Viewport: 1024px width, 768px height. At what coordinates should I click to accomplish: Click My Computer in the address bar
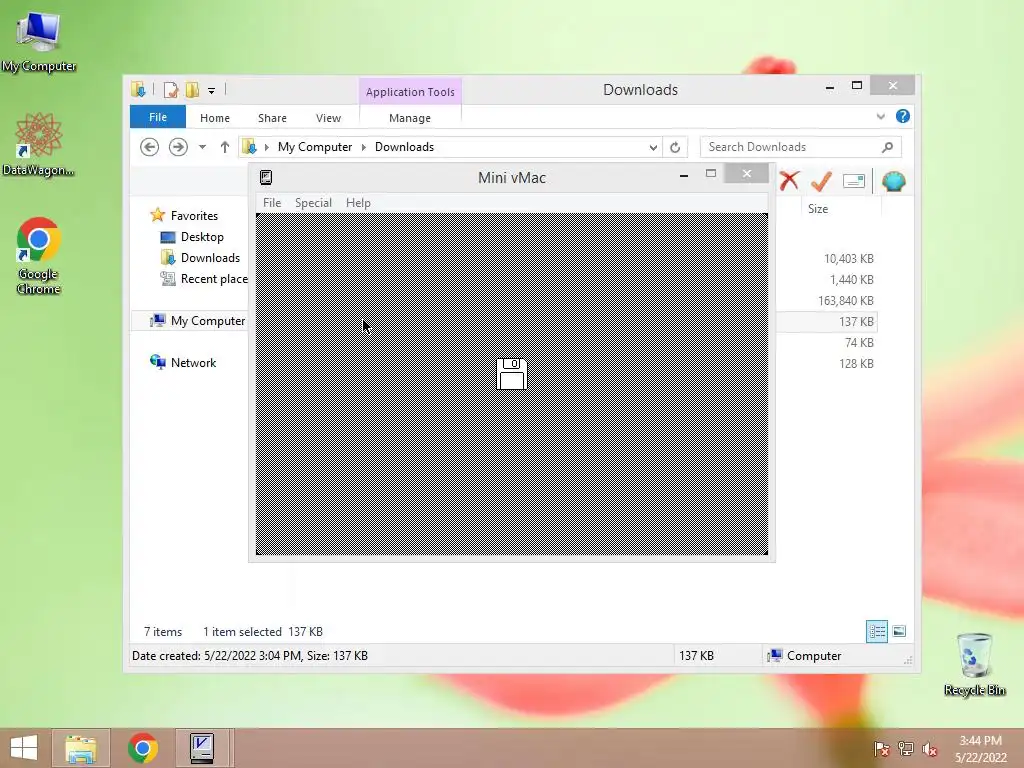[315, 147]
